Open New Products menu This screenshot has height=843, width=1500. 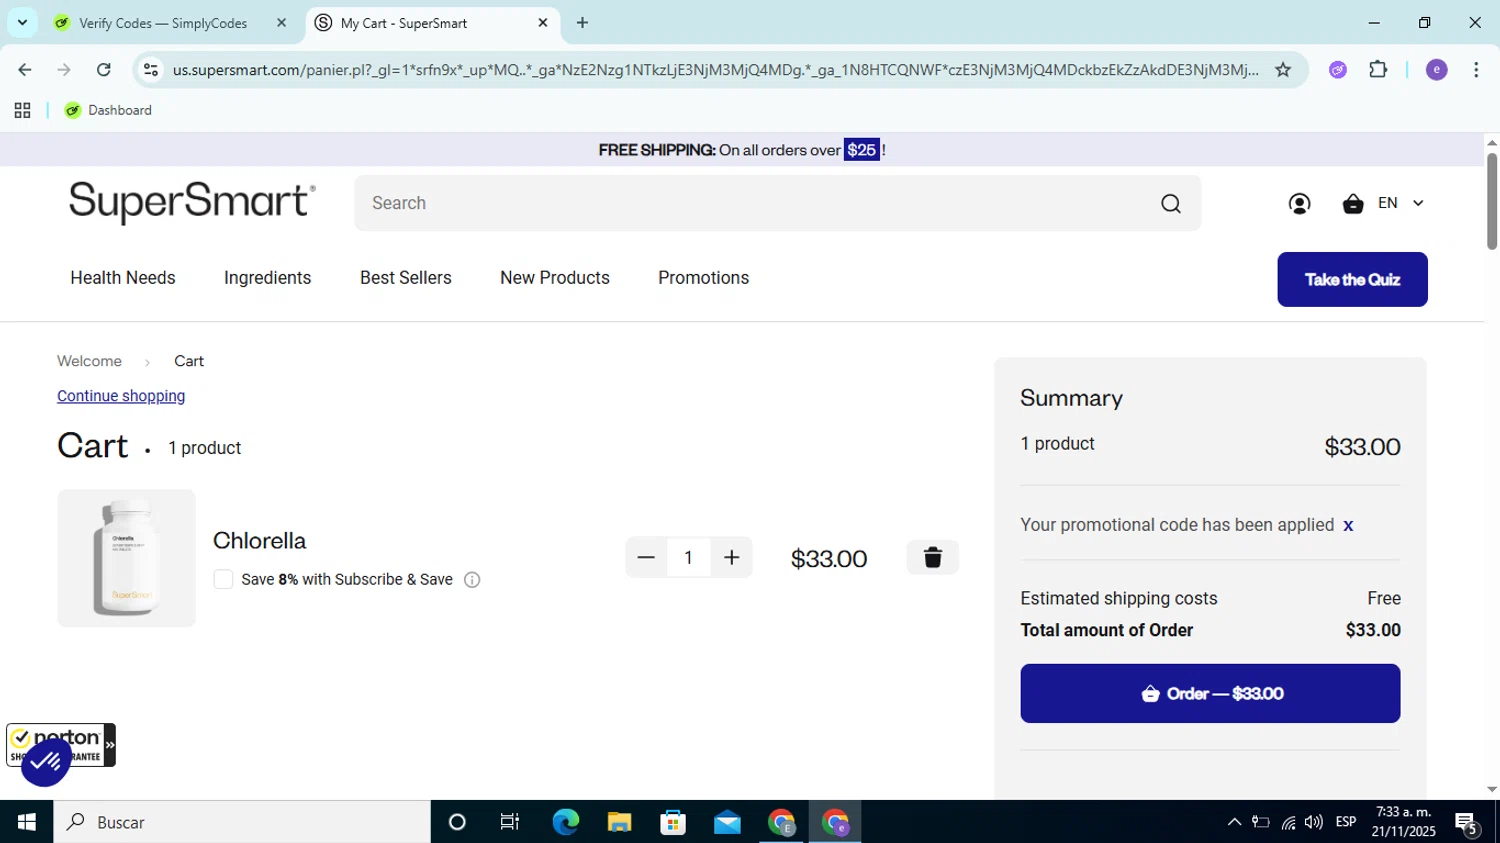tap(555, 278)
